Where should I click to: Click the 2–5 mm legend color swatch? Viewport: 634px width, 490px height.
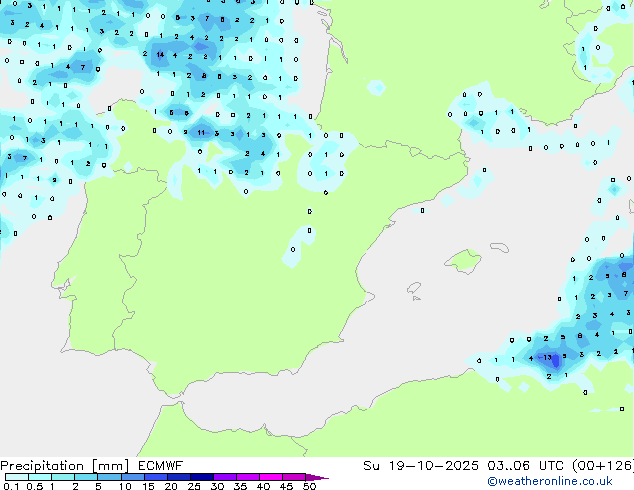tap(86, 477)
